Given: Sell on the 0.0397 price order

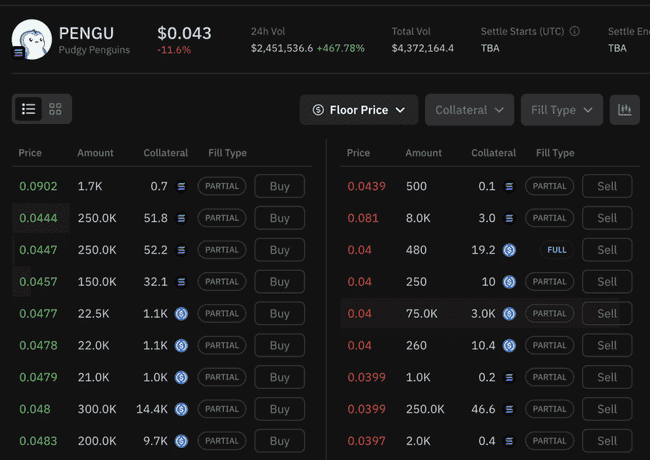Looking at the screenshot, I should click(x=607, y=441).
